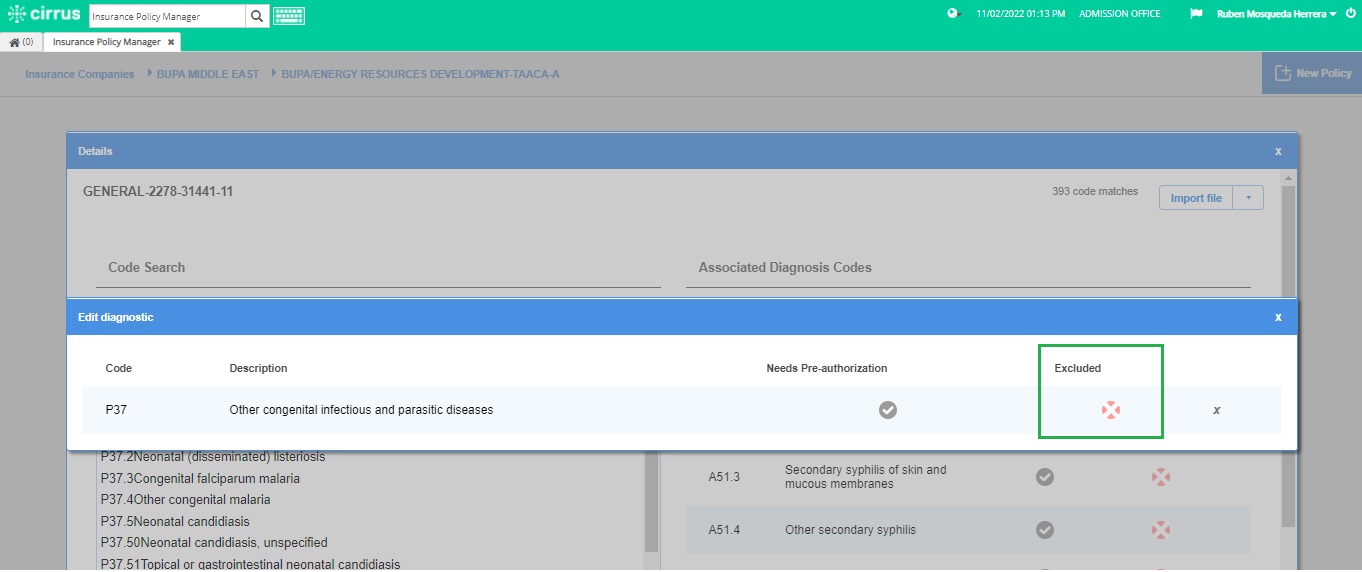The height and width of the screenshot is (572, 1362).
Task: Toggle excluded icon for A51.3
Action: click(1160, 477)
